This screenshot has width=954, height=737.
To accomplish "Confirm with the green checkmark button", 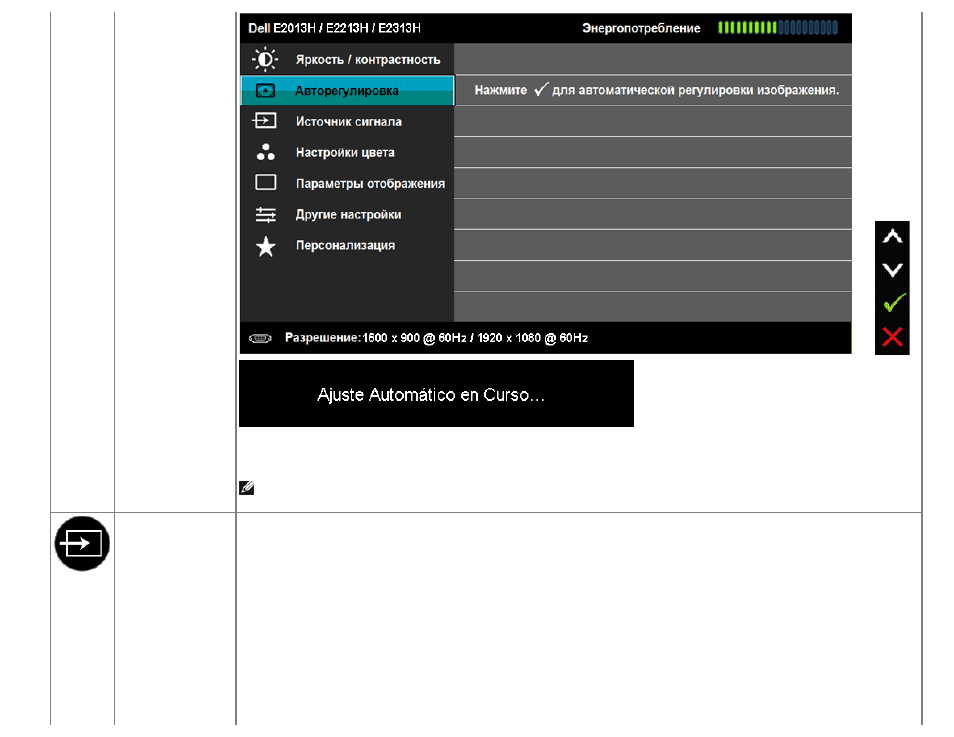I will point(893,302).
